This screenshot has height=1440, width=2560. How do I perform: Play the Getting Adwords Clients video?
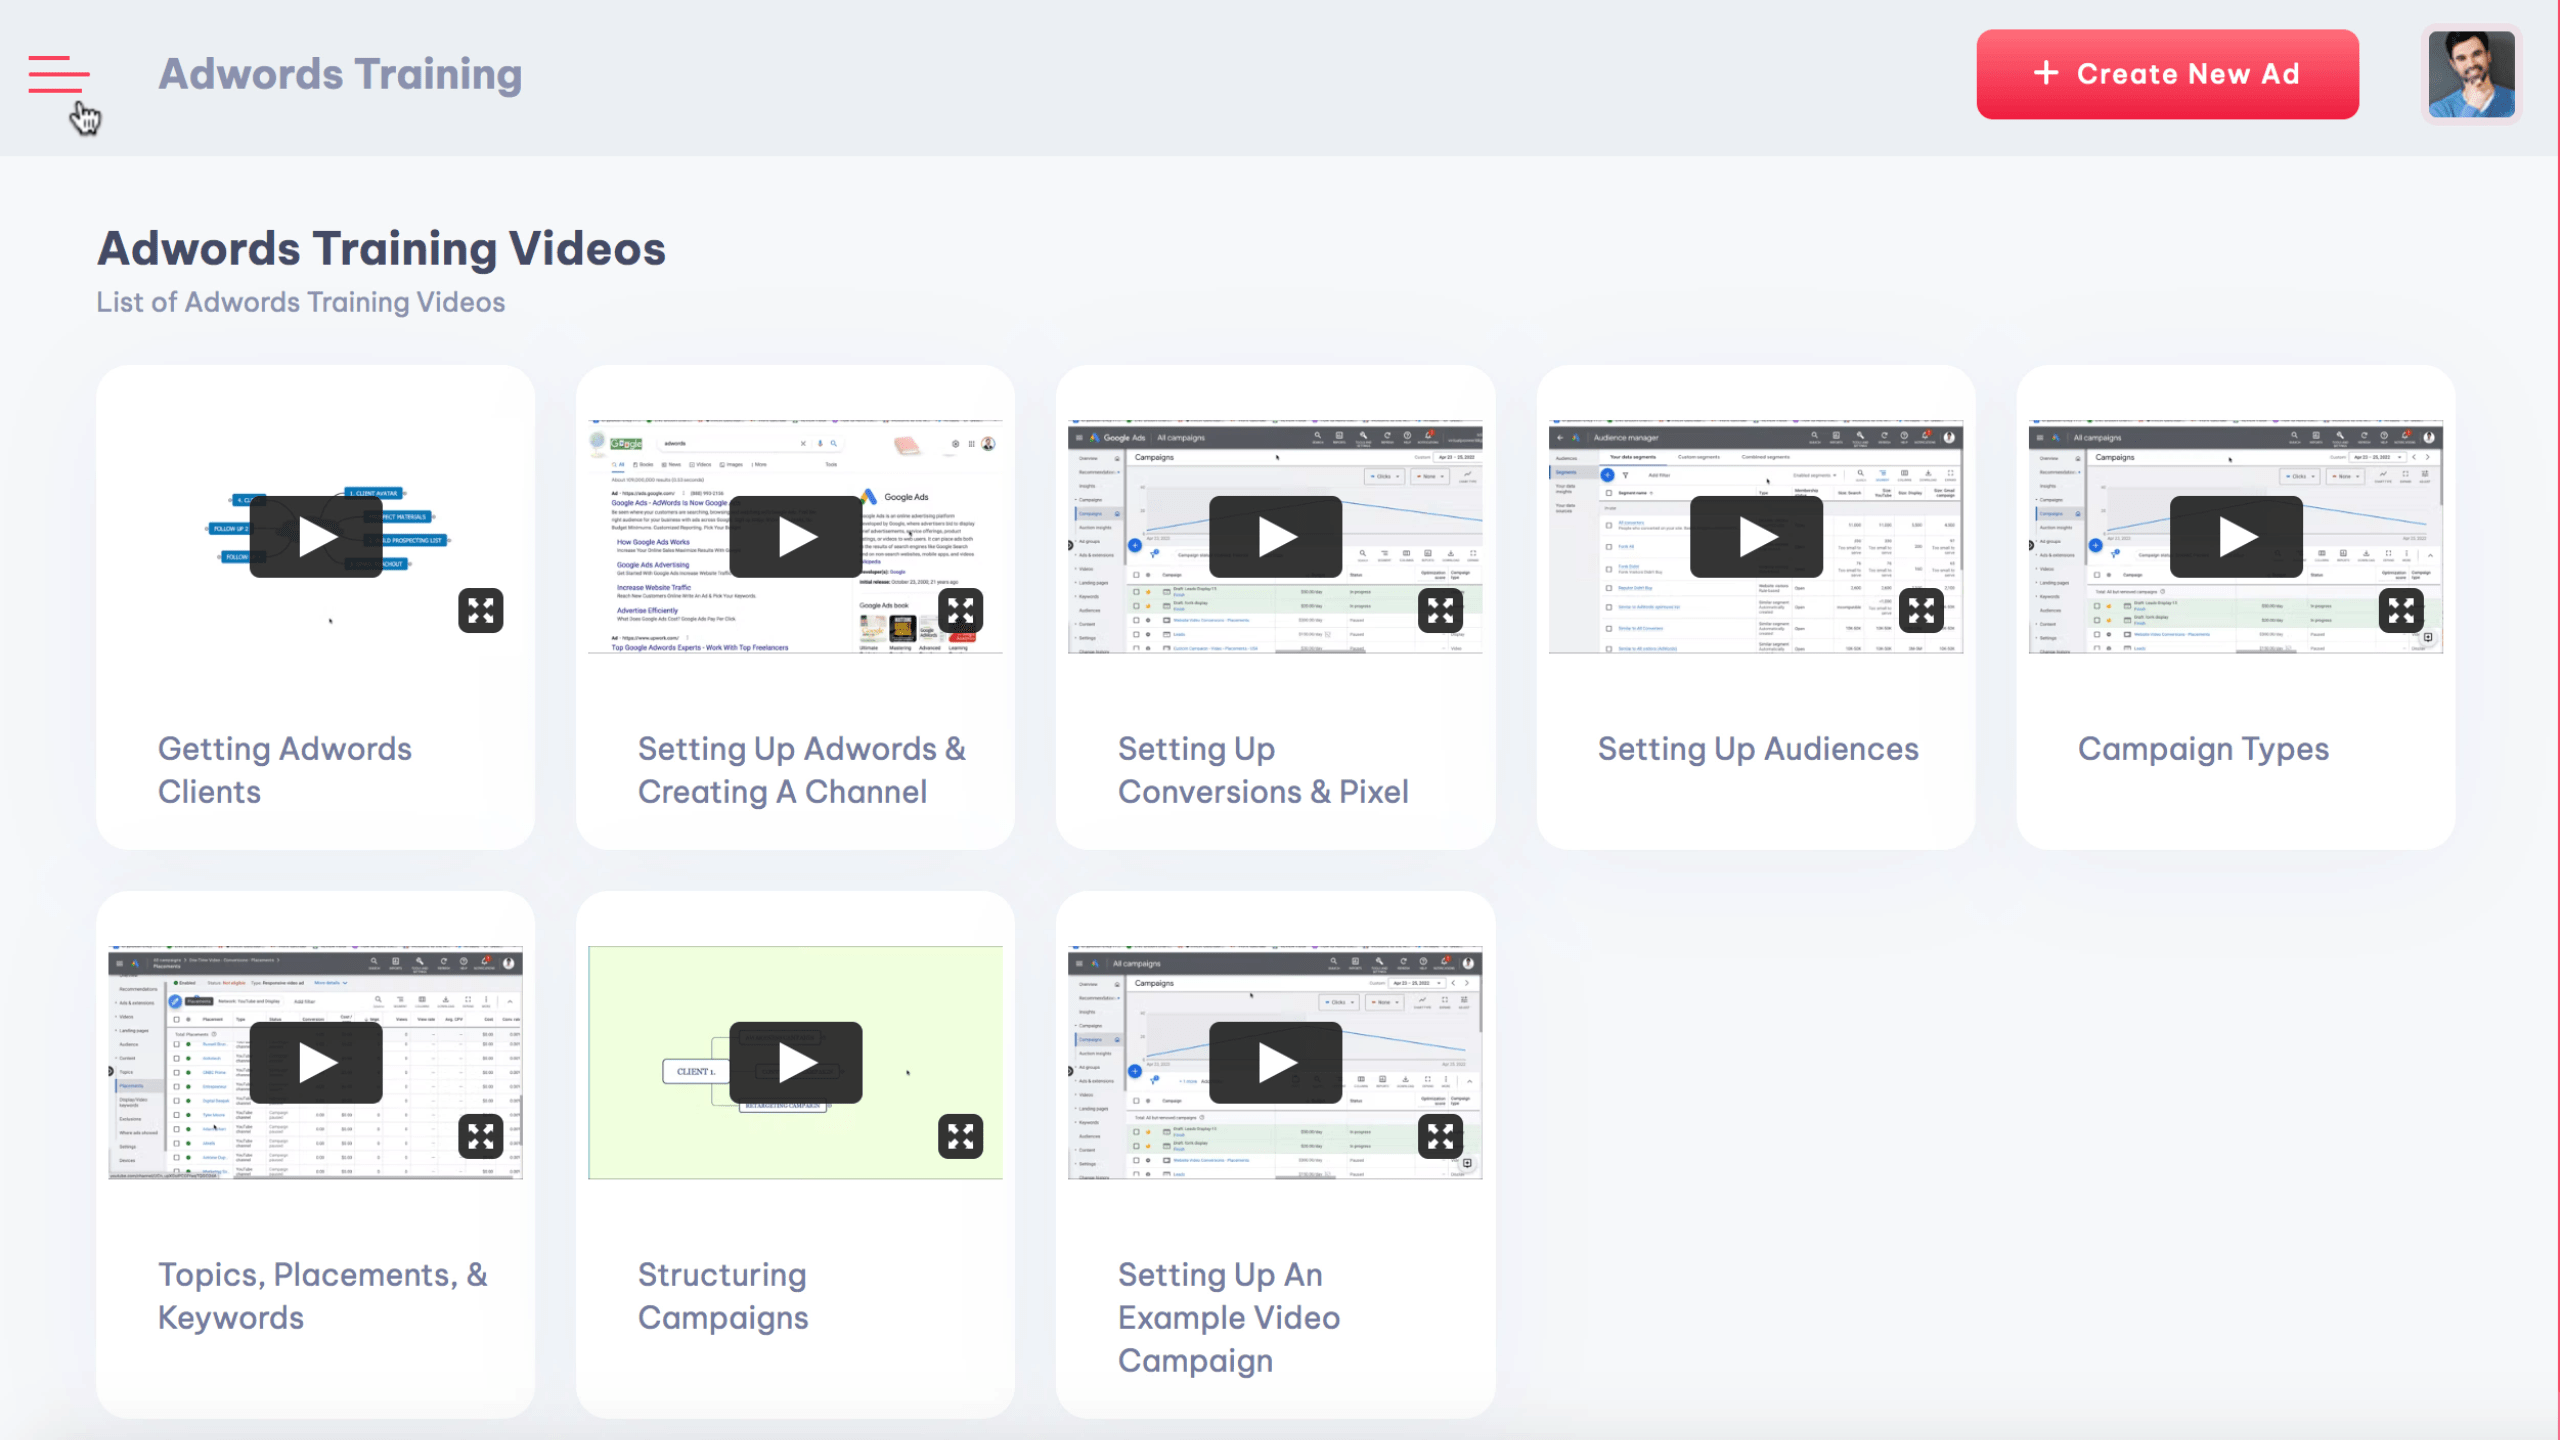click(x=316, y=537)
